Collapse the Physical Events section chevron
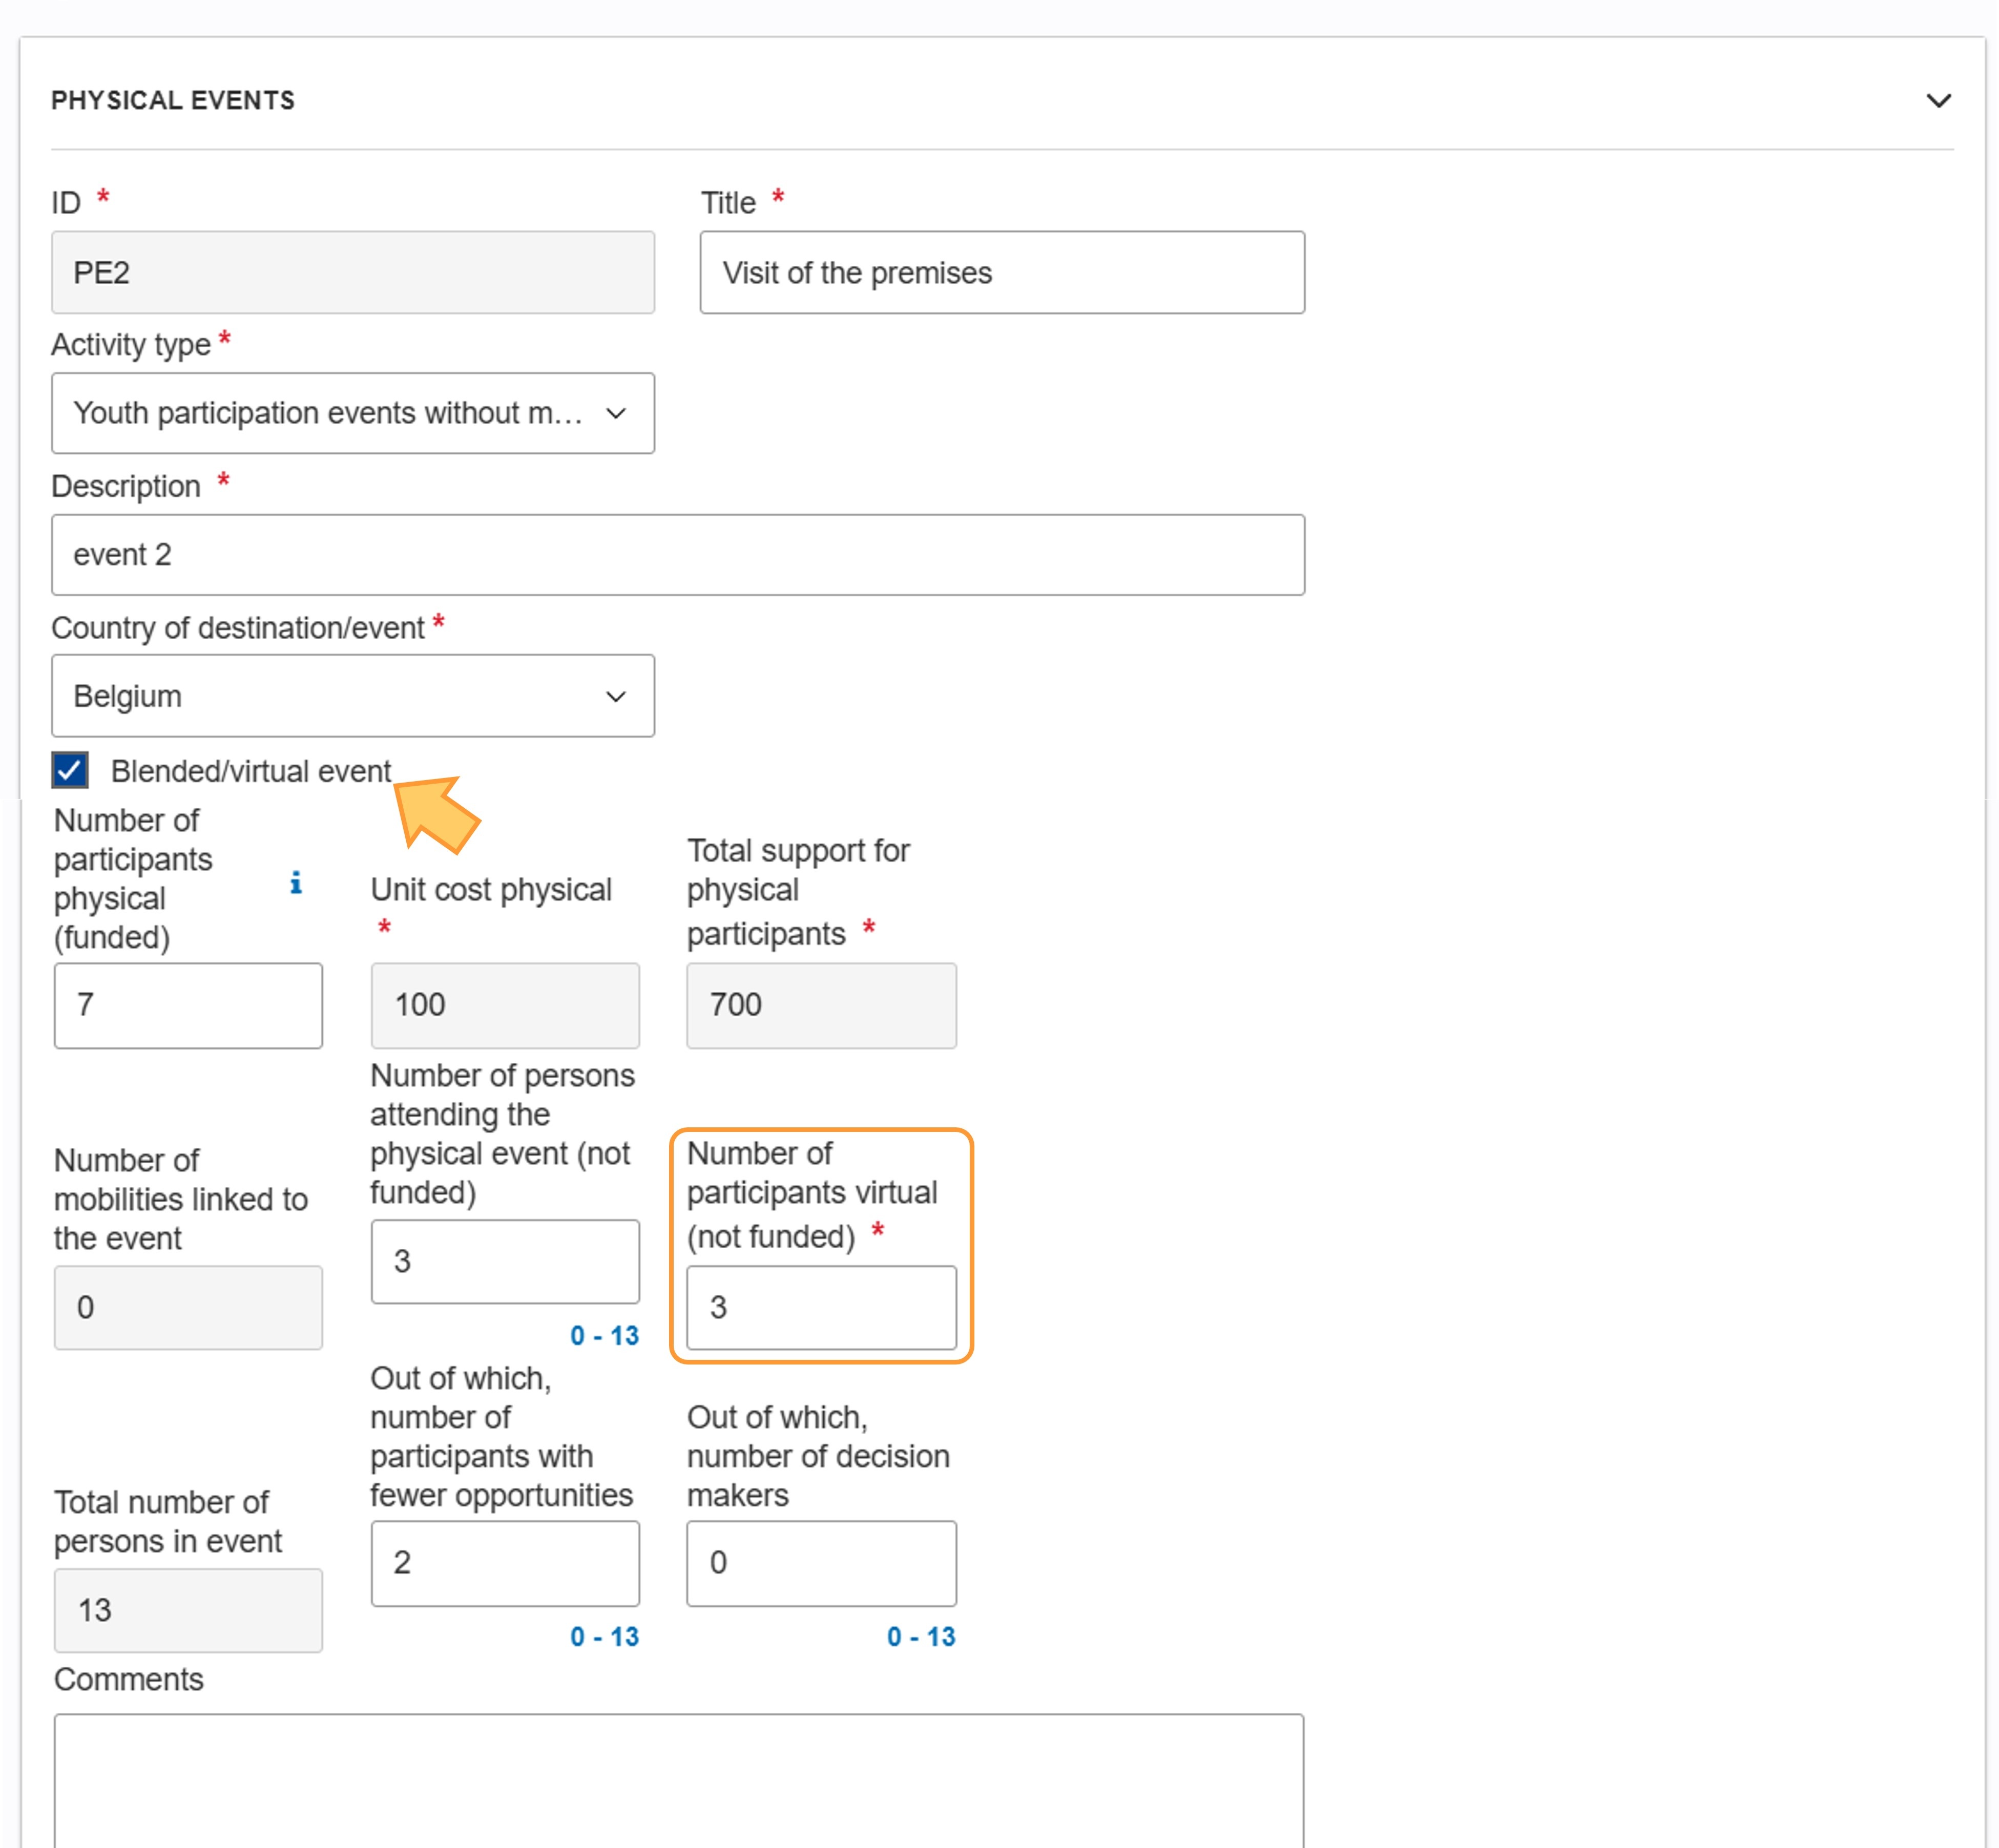Image resolution: width=1999 pixels, height=1848 pixels. coord(1938,101)
